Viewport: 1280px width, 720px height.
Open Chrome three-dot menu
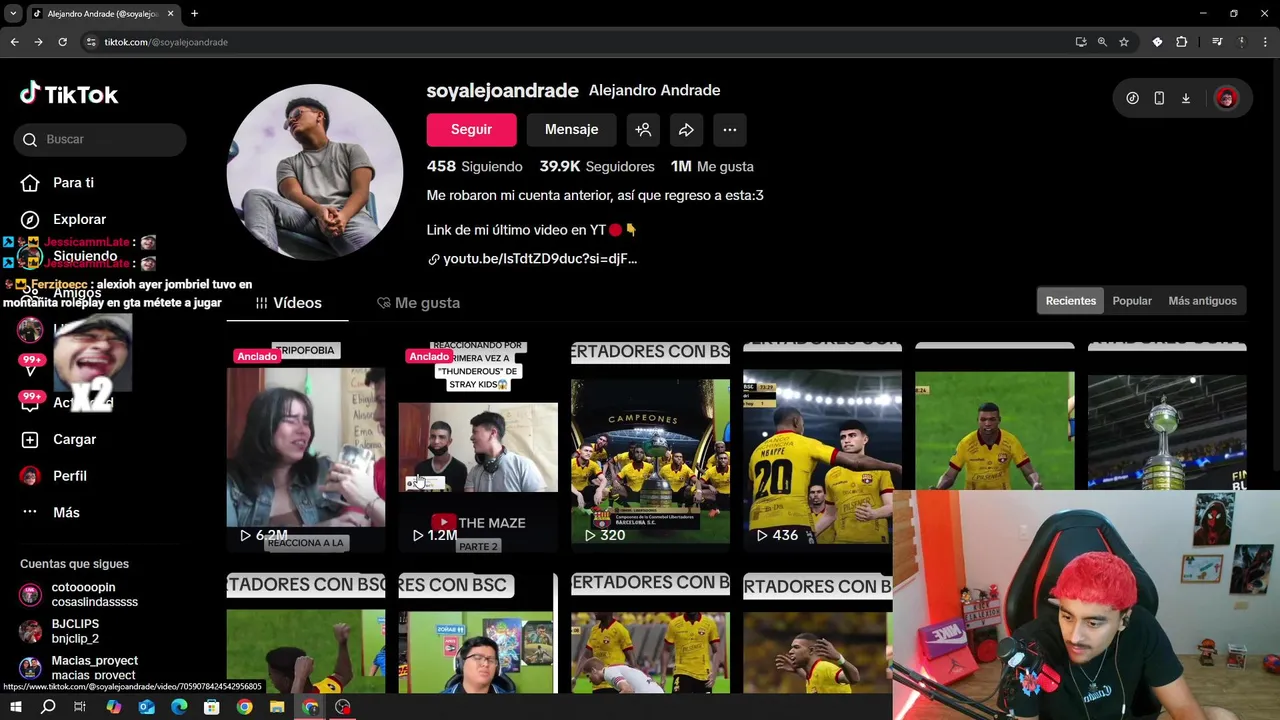pos(1266,42)
